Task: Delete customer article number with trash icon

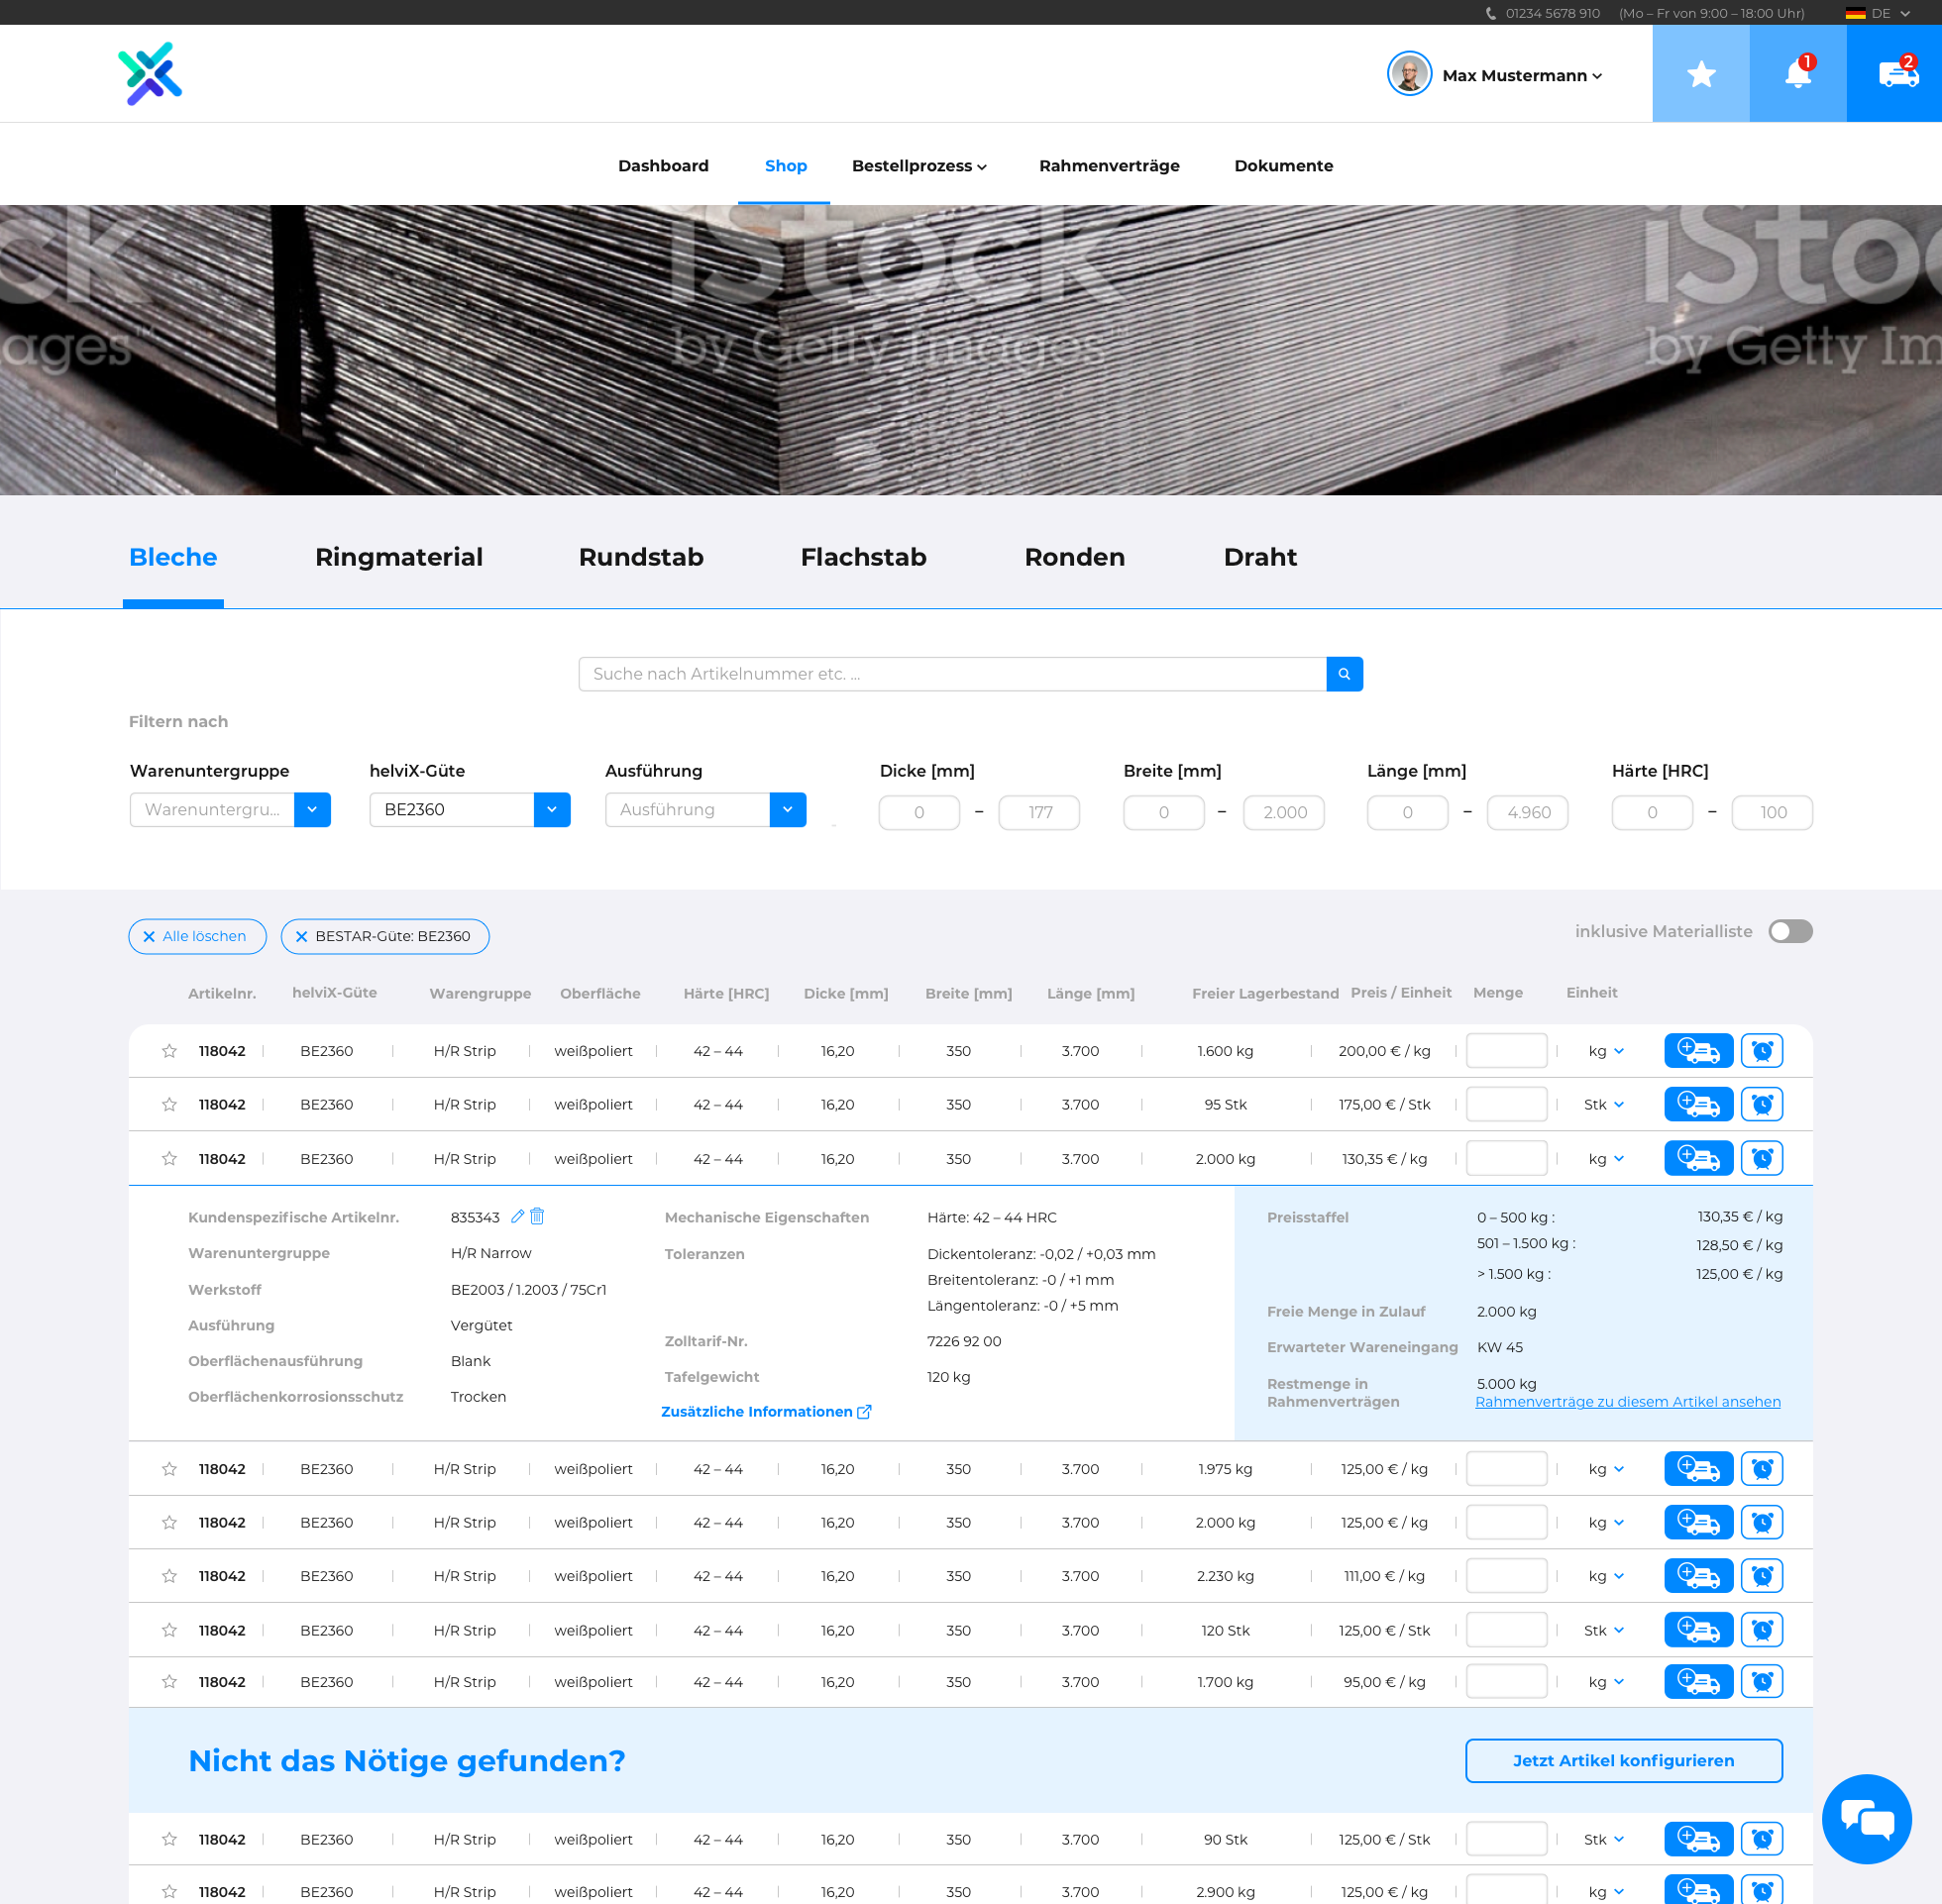Action: click(537, 1216)
